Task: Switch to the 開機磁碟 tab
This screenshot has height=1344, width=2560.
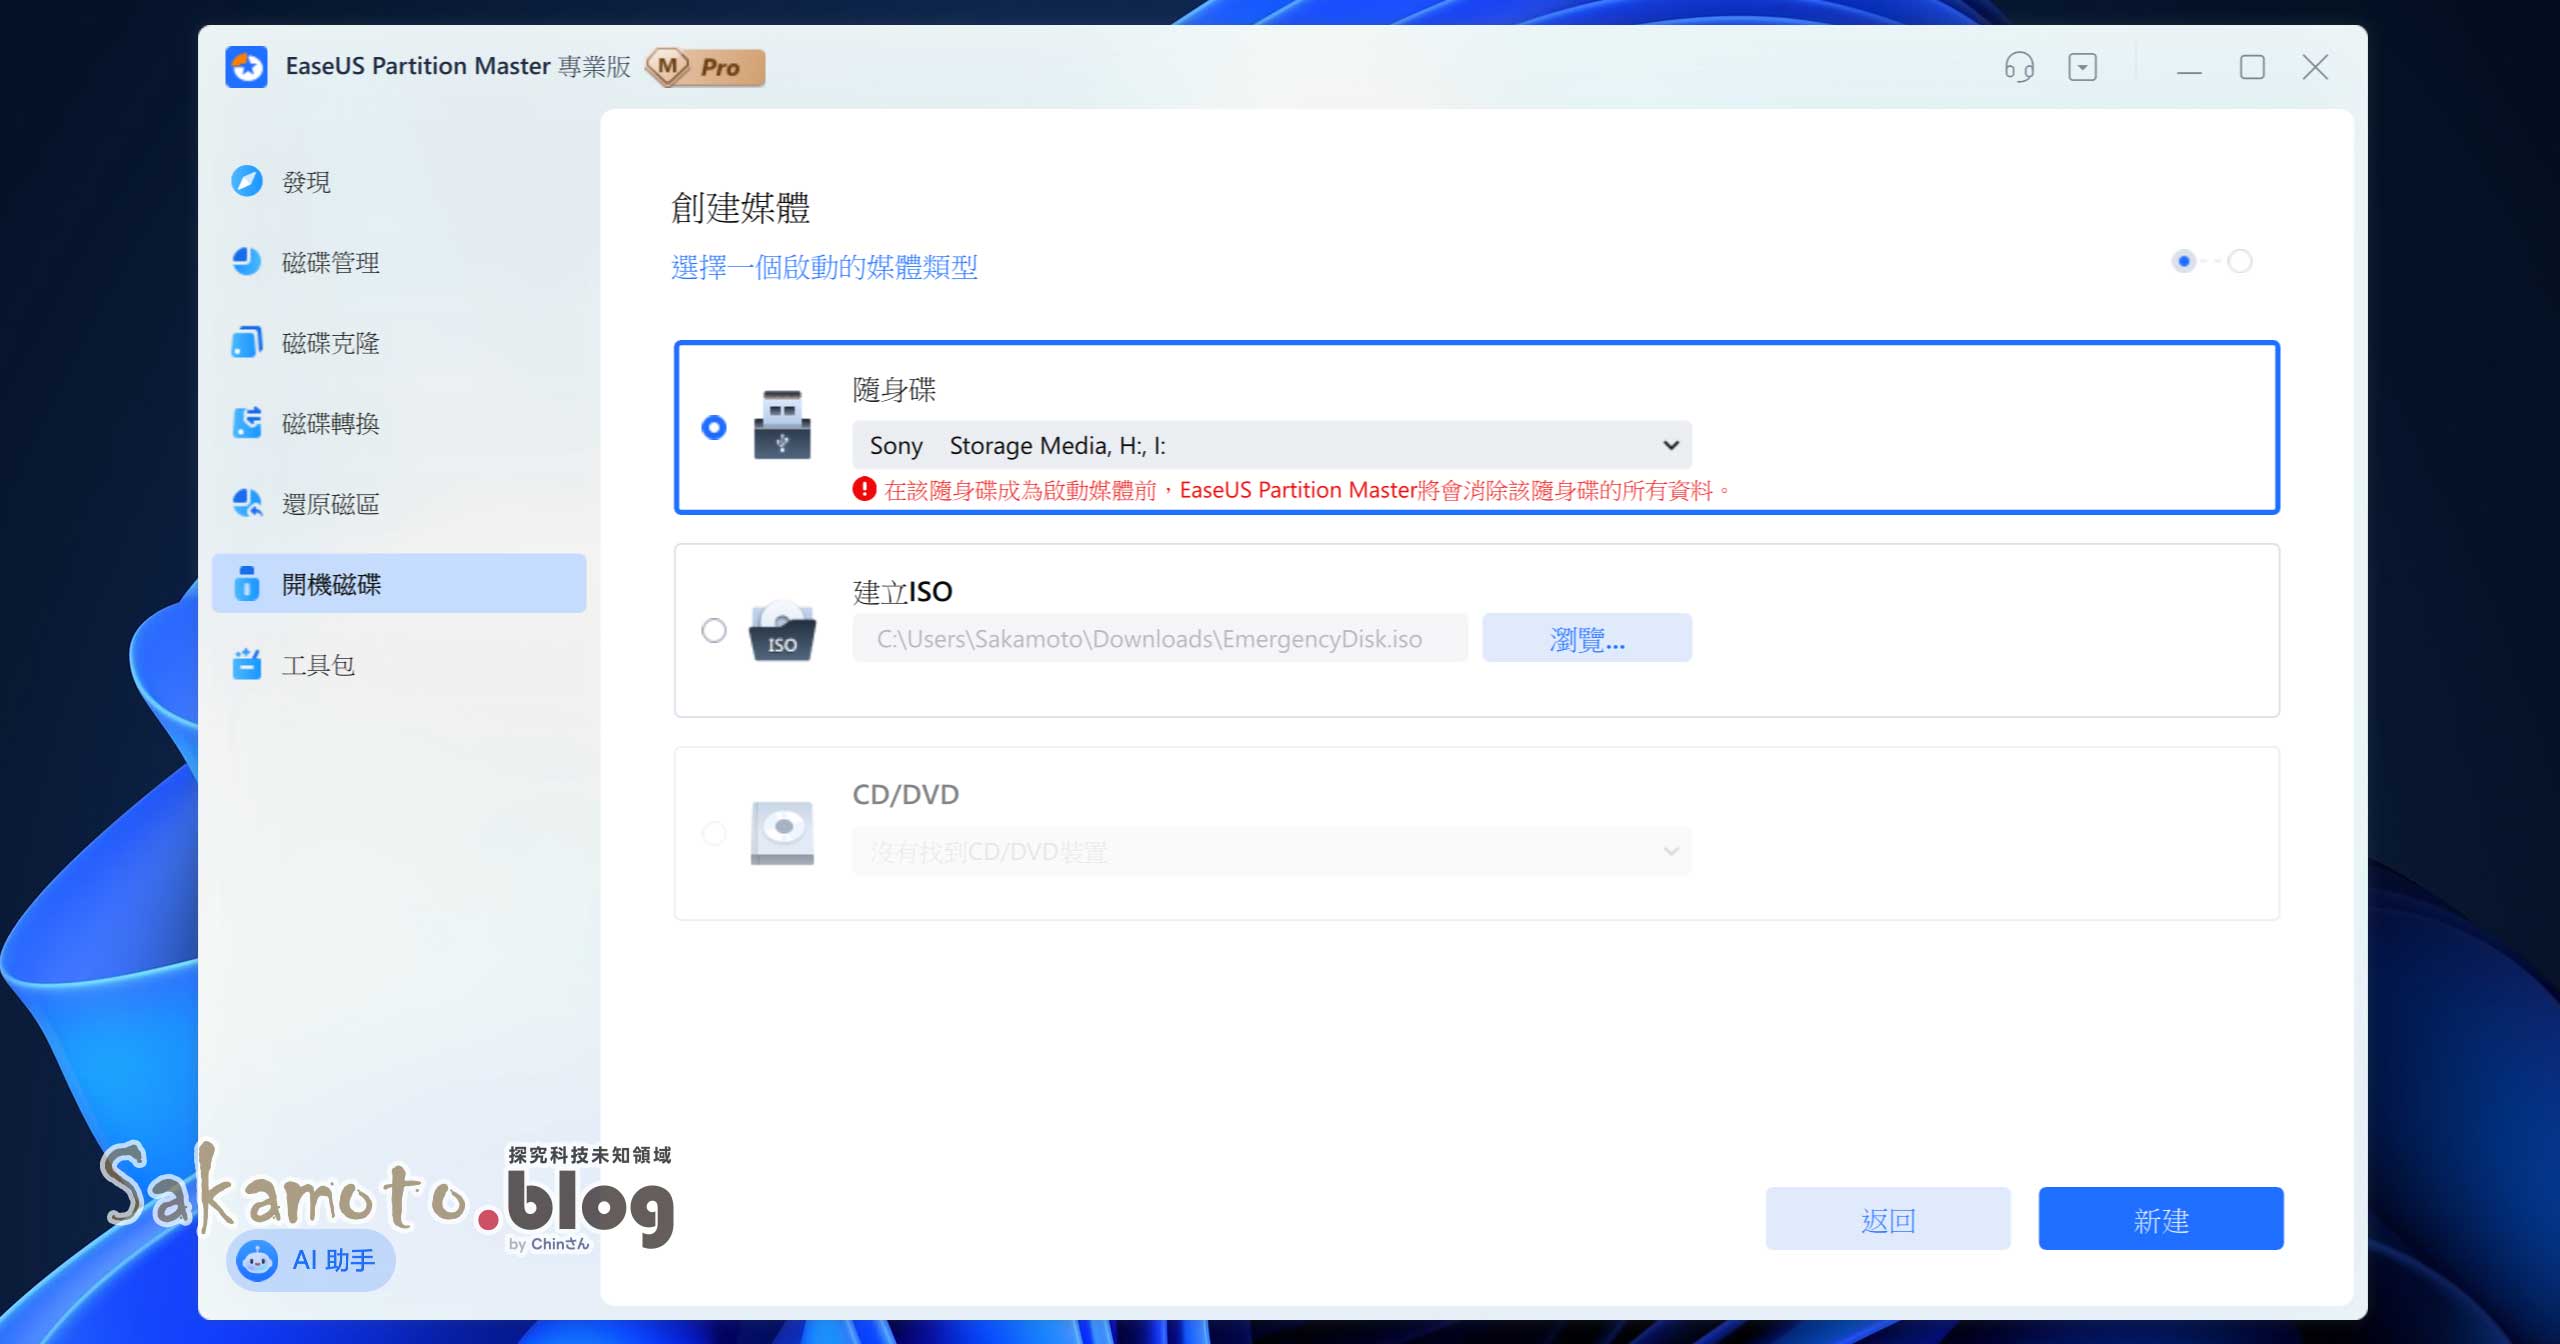Action: [333, 584]
